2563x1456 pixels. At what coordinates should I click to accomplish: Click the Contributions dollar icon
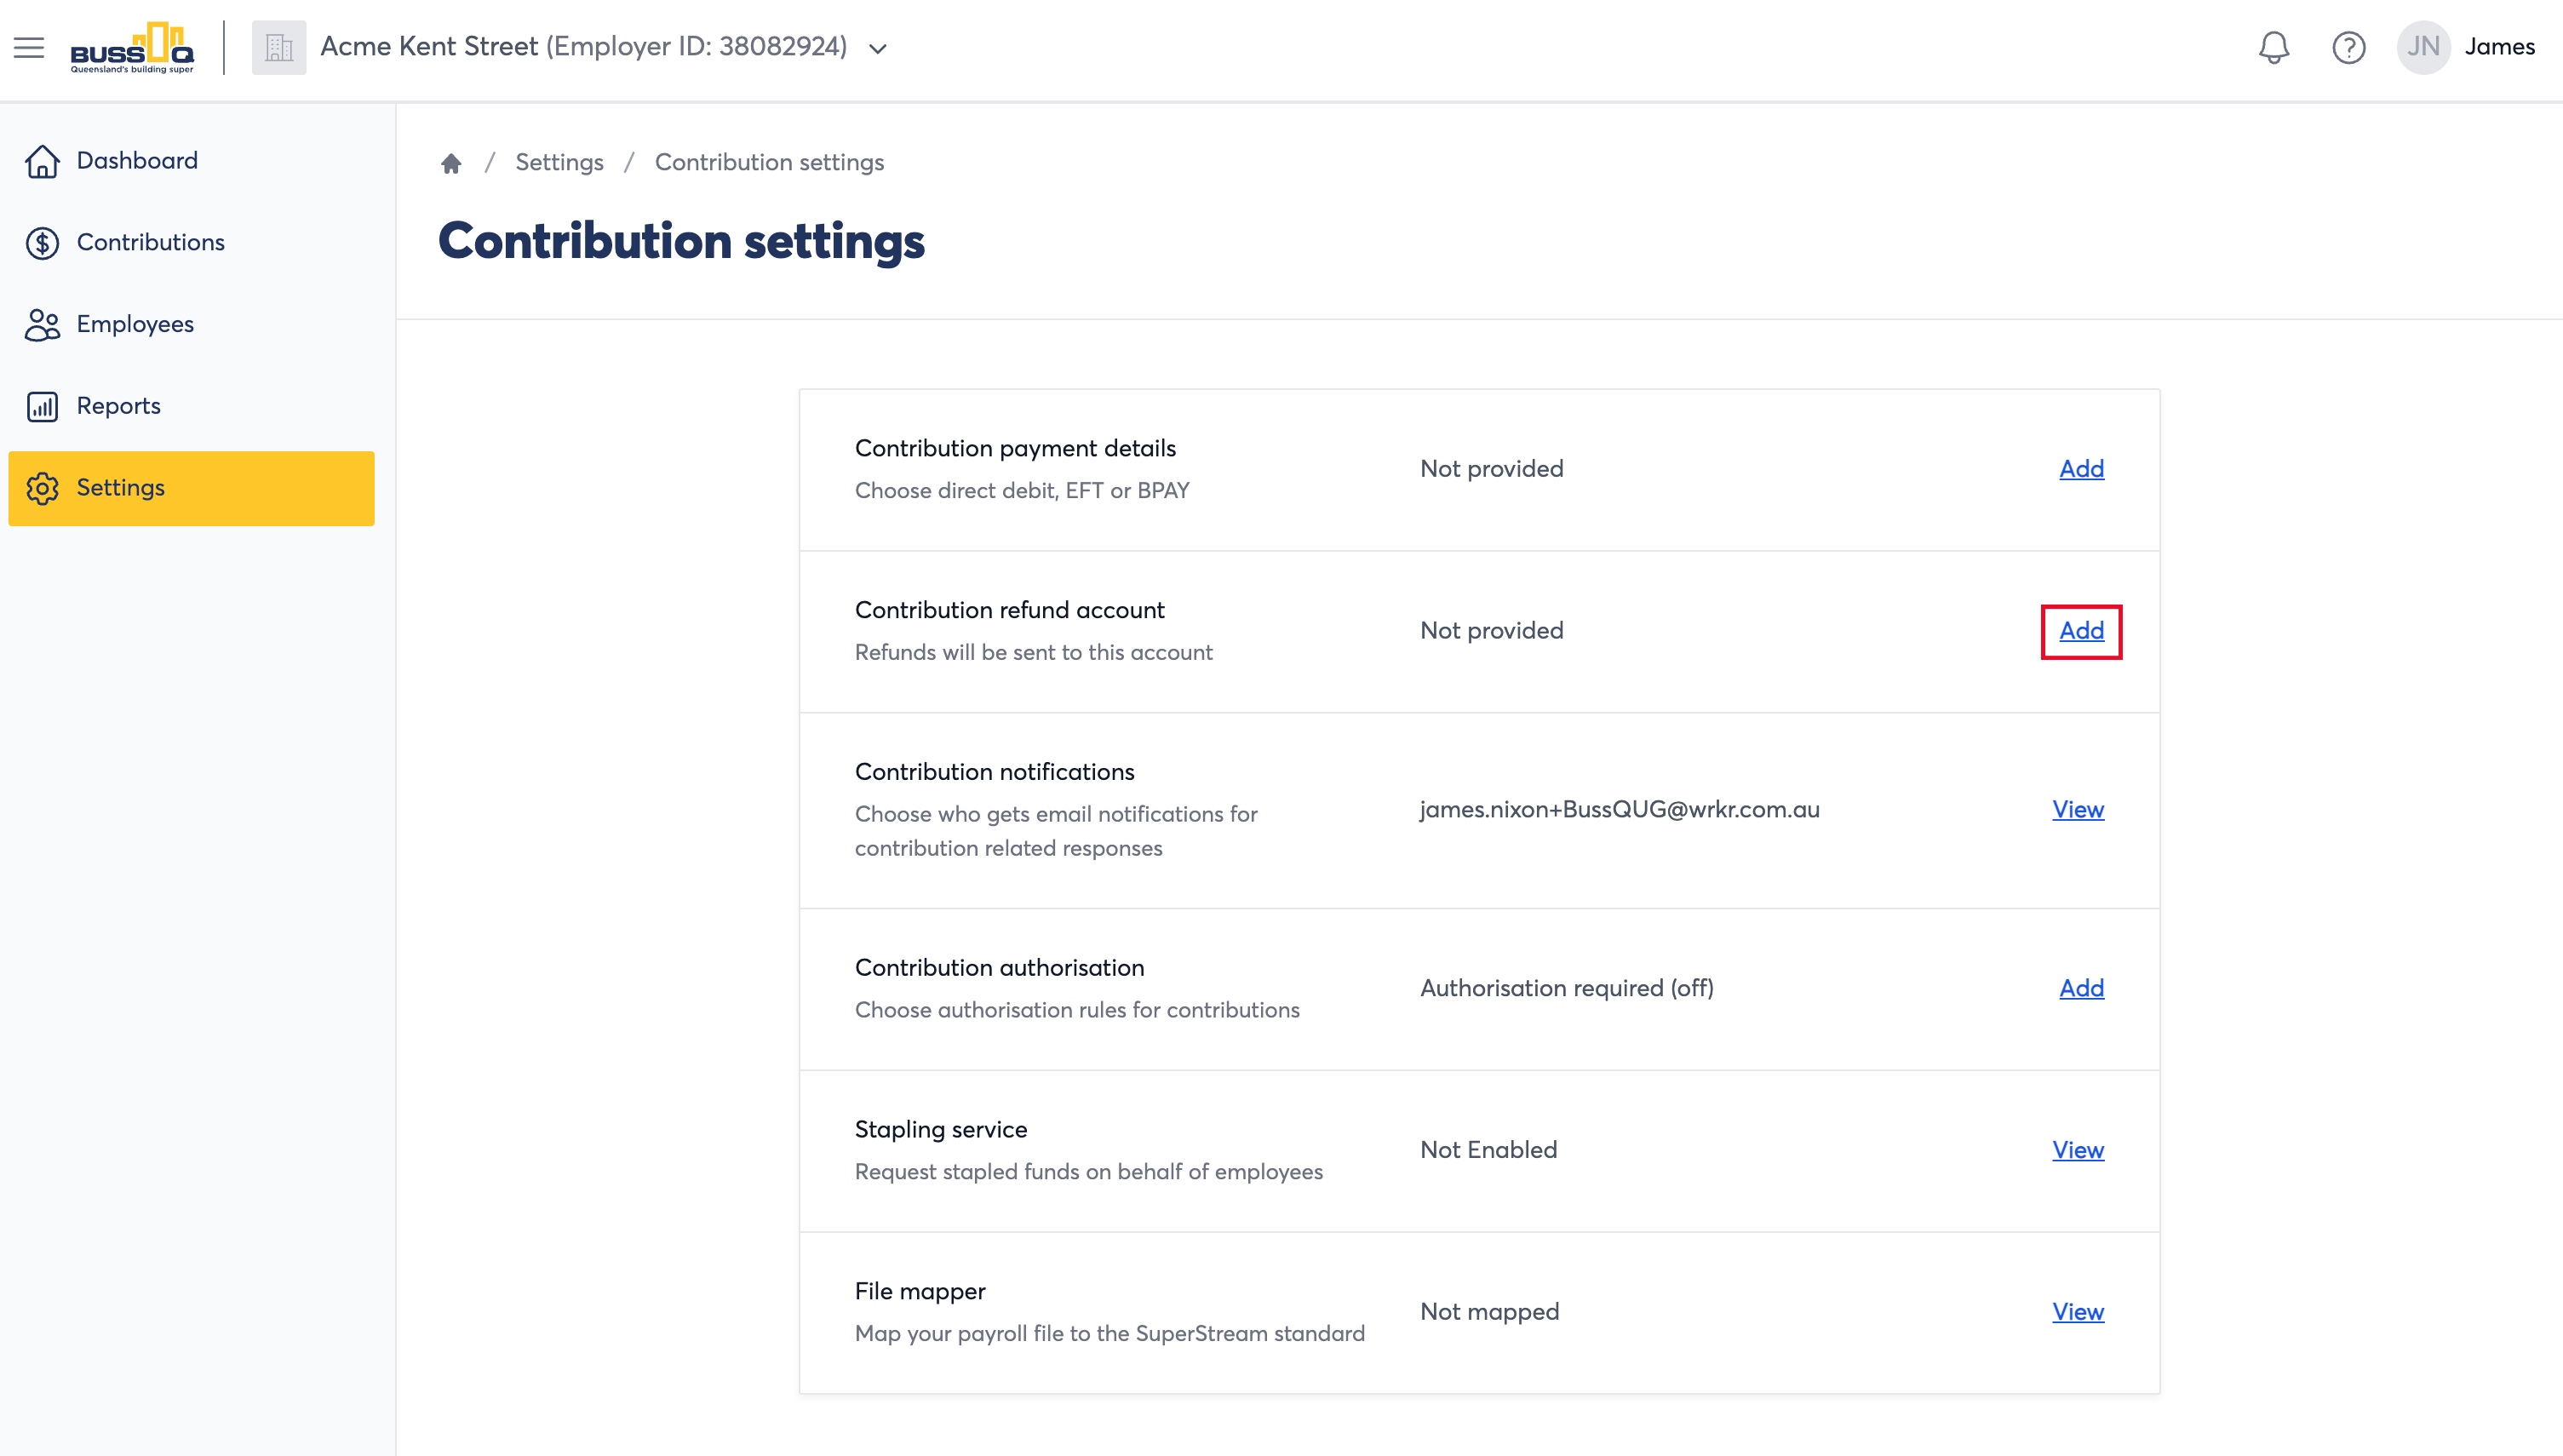click(42, 243)
